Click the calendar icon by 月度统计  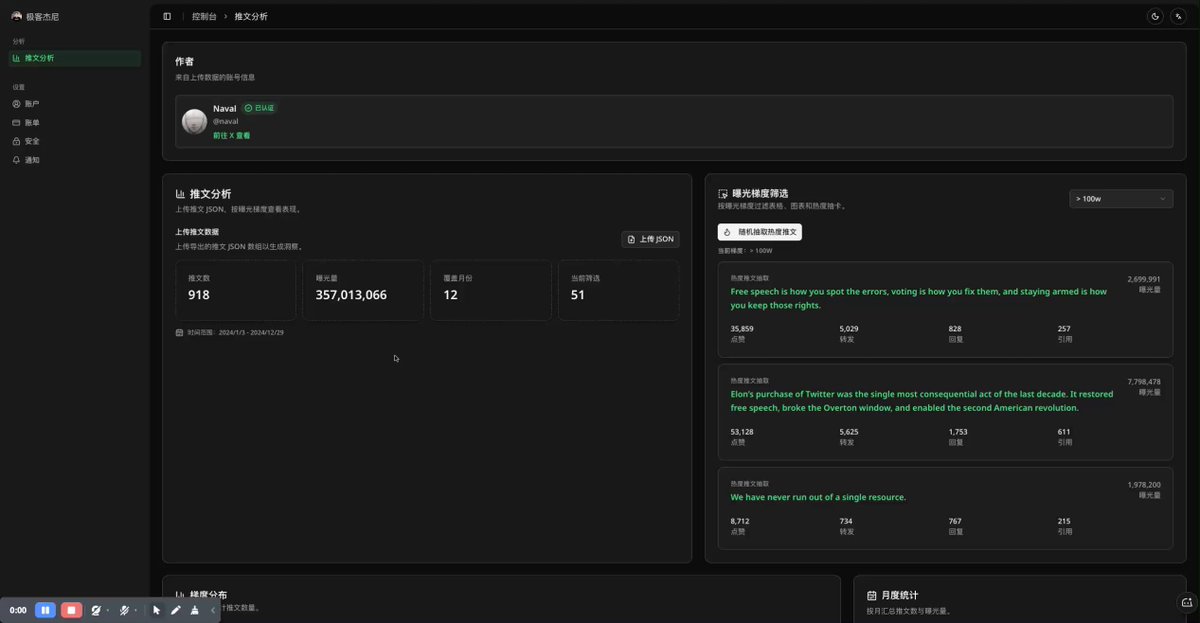(x=872, y=595)
